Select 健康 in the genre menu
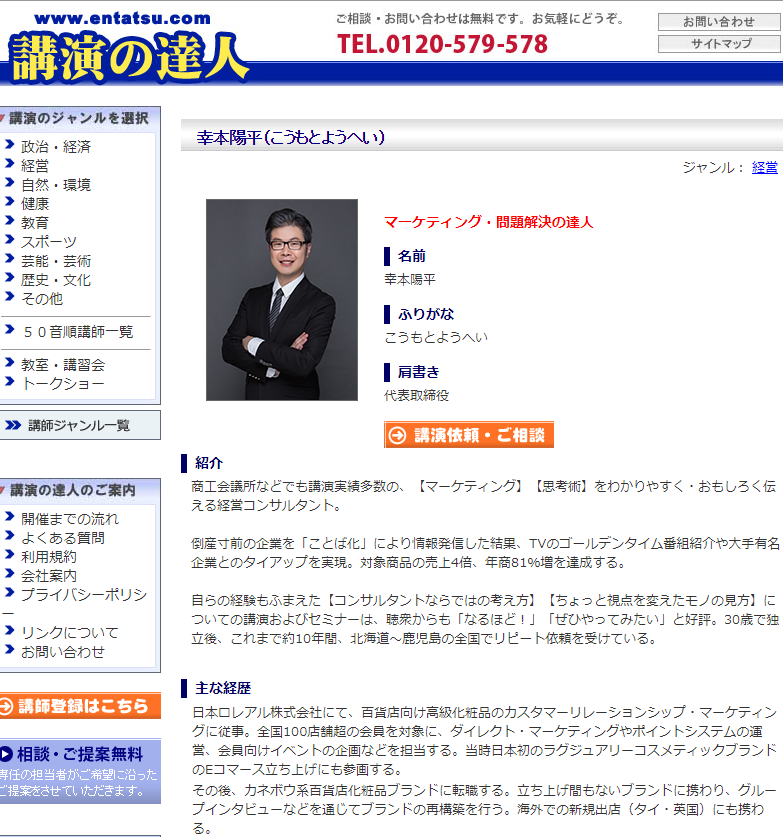 pyautogui.click(x=35, y=203)
